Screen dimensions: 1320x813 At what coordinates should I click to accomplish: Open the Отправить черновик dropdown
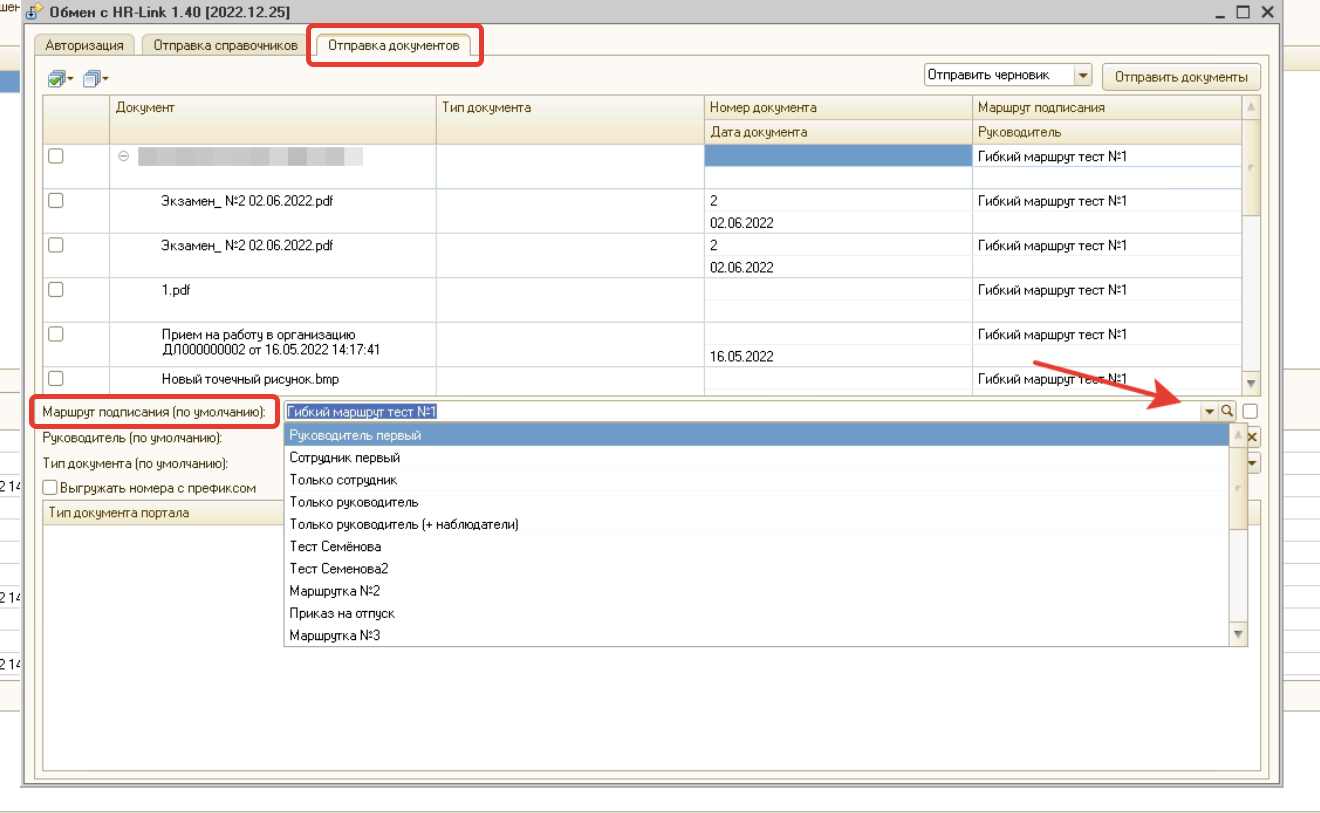click(x=1083, y=76)
